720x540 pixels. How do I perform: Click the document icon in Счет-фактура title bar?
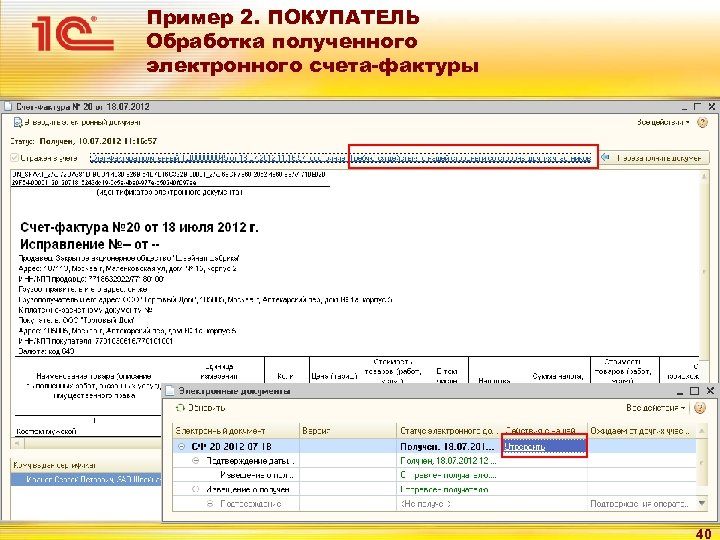[7, 107]
